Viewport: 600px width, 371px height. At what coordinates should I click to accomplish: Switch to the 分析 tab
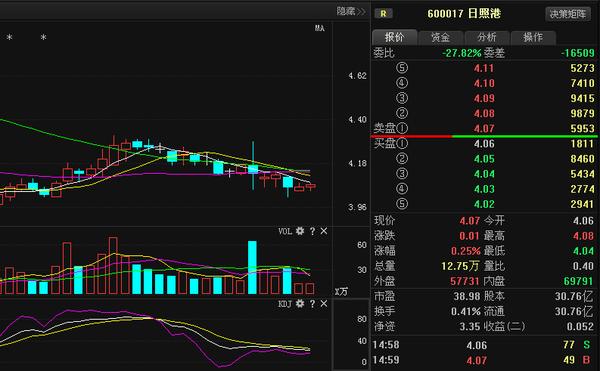(x=487, y=37)
